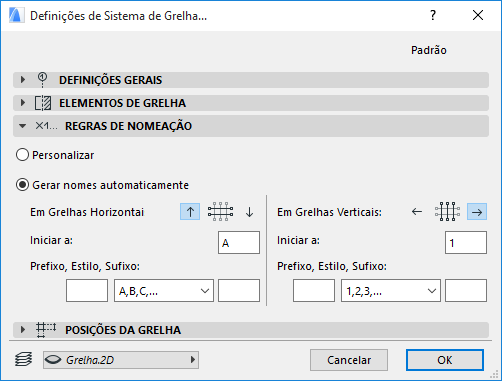
Task: Select leftward naming direction for vertical grids
Action: [417, 212]
